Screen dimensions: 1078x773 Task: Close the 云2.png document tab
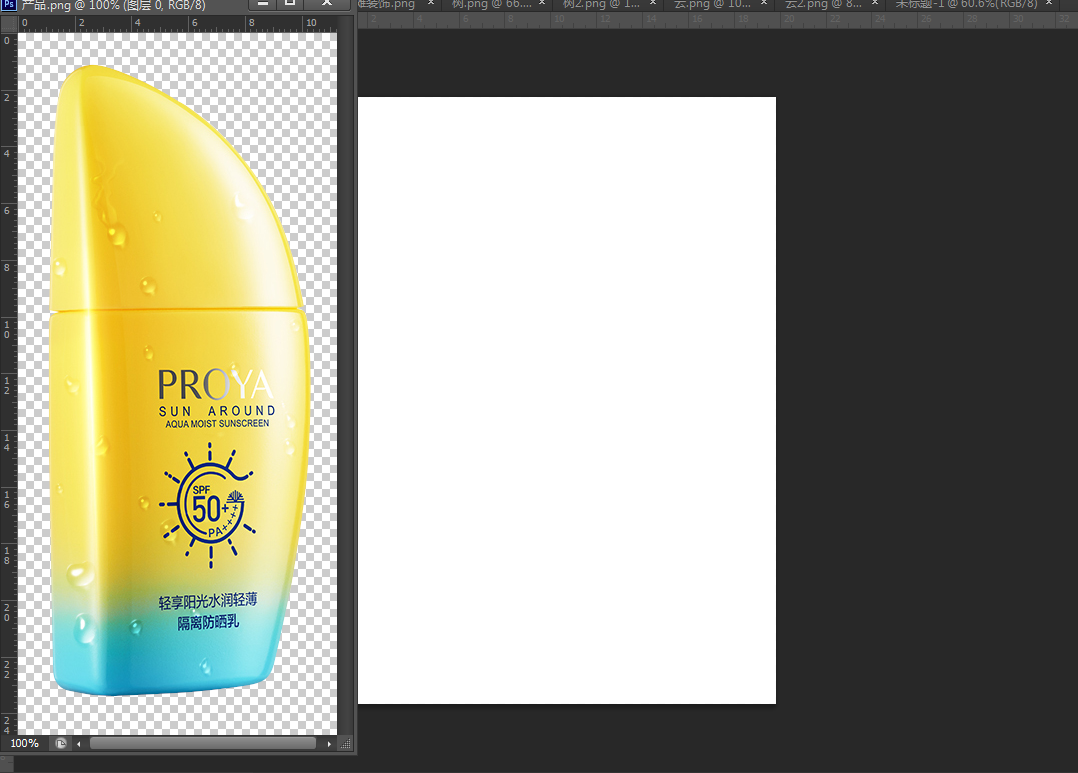[x=874, y=3]
